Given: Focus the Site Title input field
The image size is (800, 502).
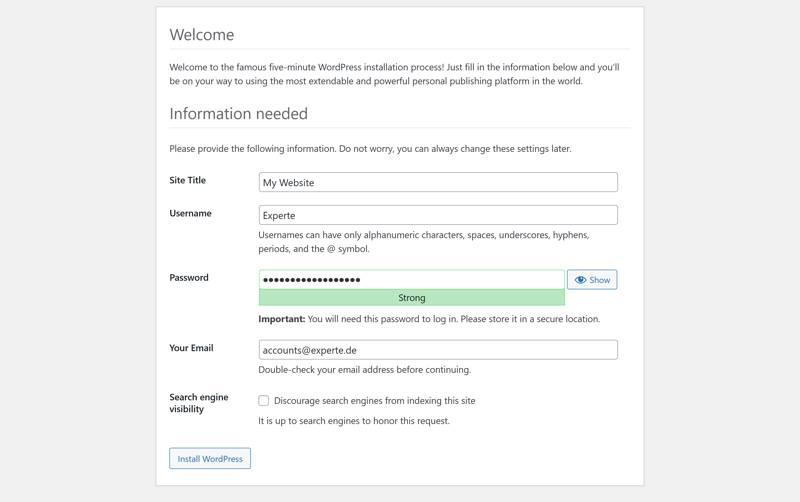Looking at the screenshot, I should 438,183.
